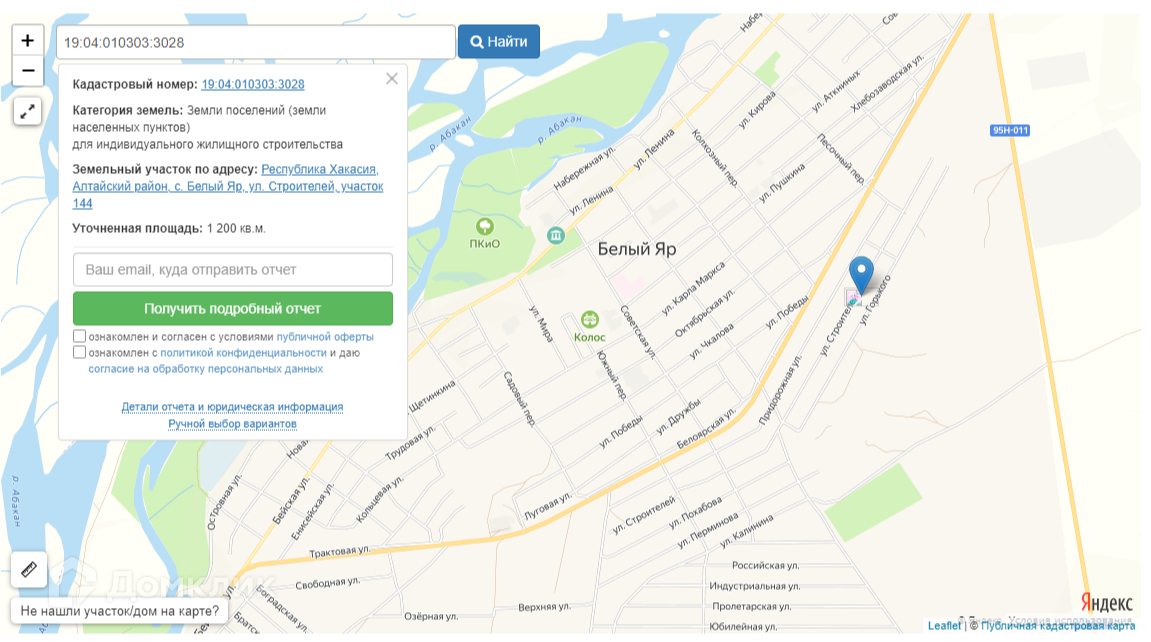
Task: Expand Ручной выбор вариантов
Action: point(233,424)
